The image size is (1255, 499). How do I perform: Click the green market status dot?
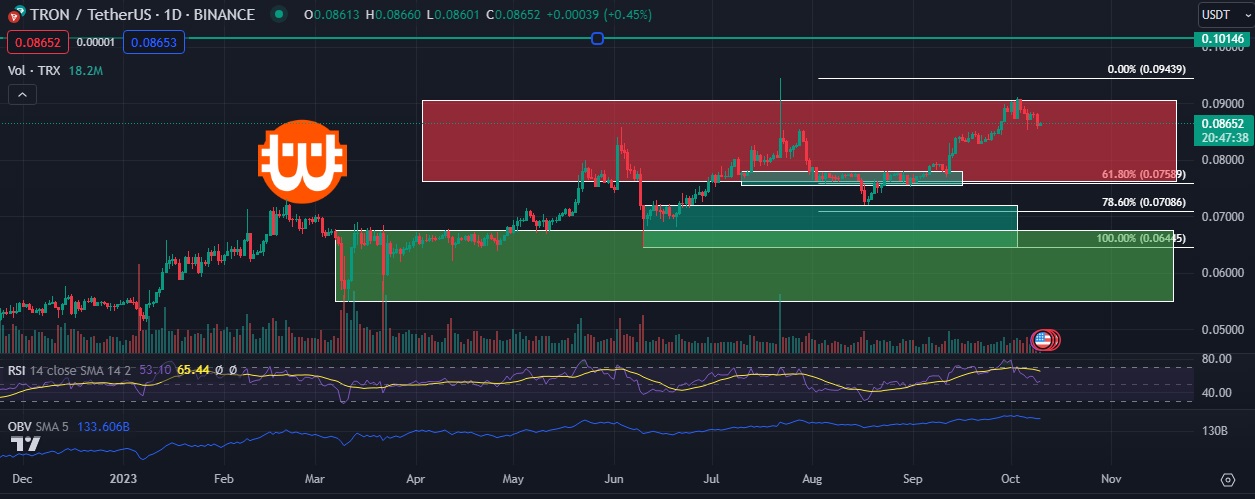click(x=277, y=15)
